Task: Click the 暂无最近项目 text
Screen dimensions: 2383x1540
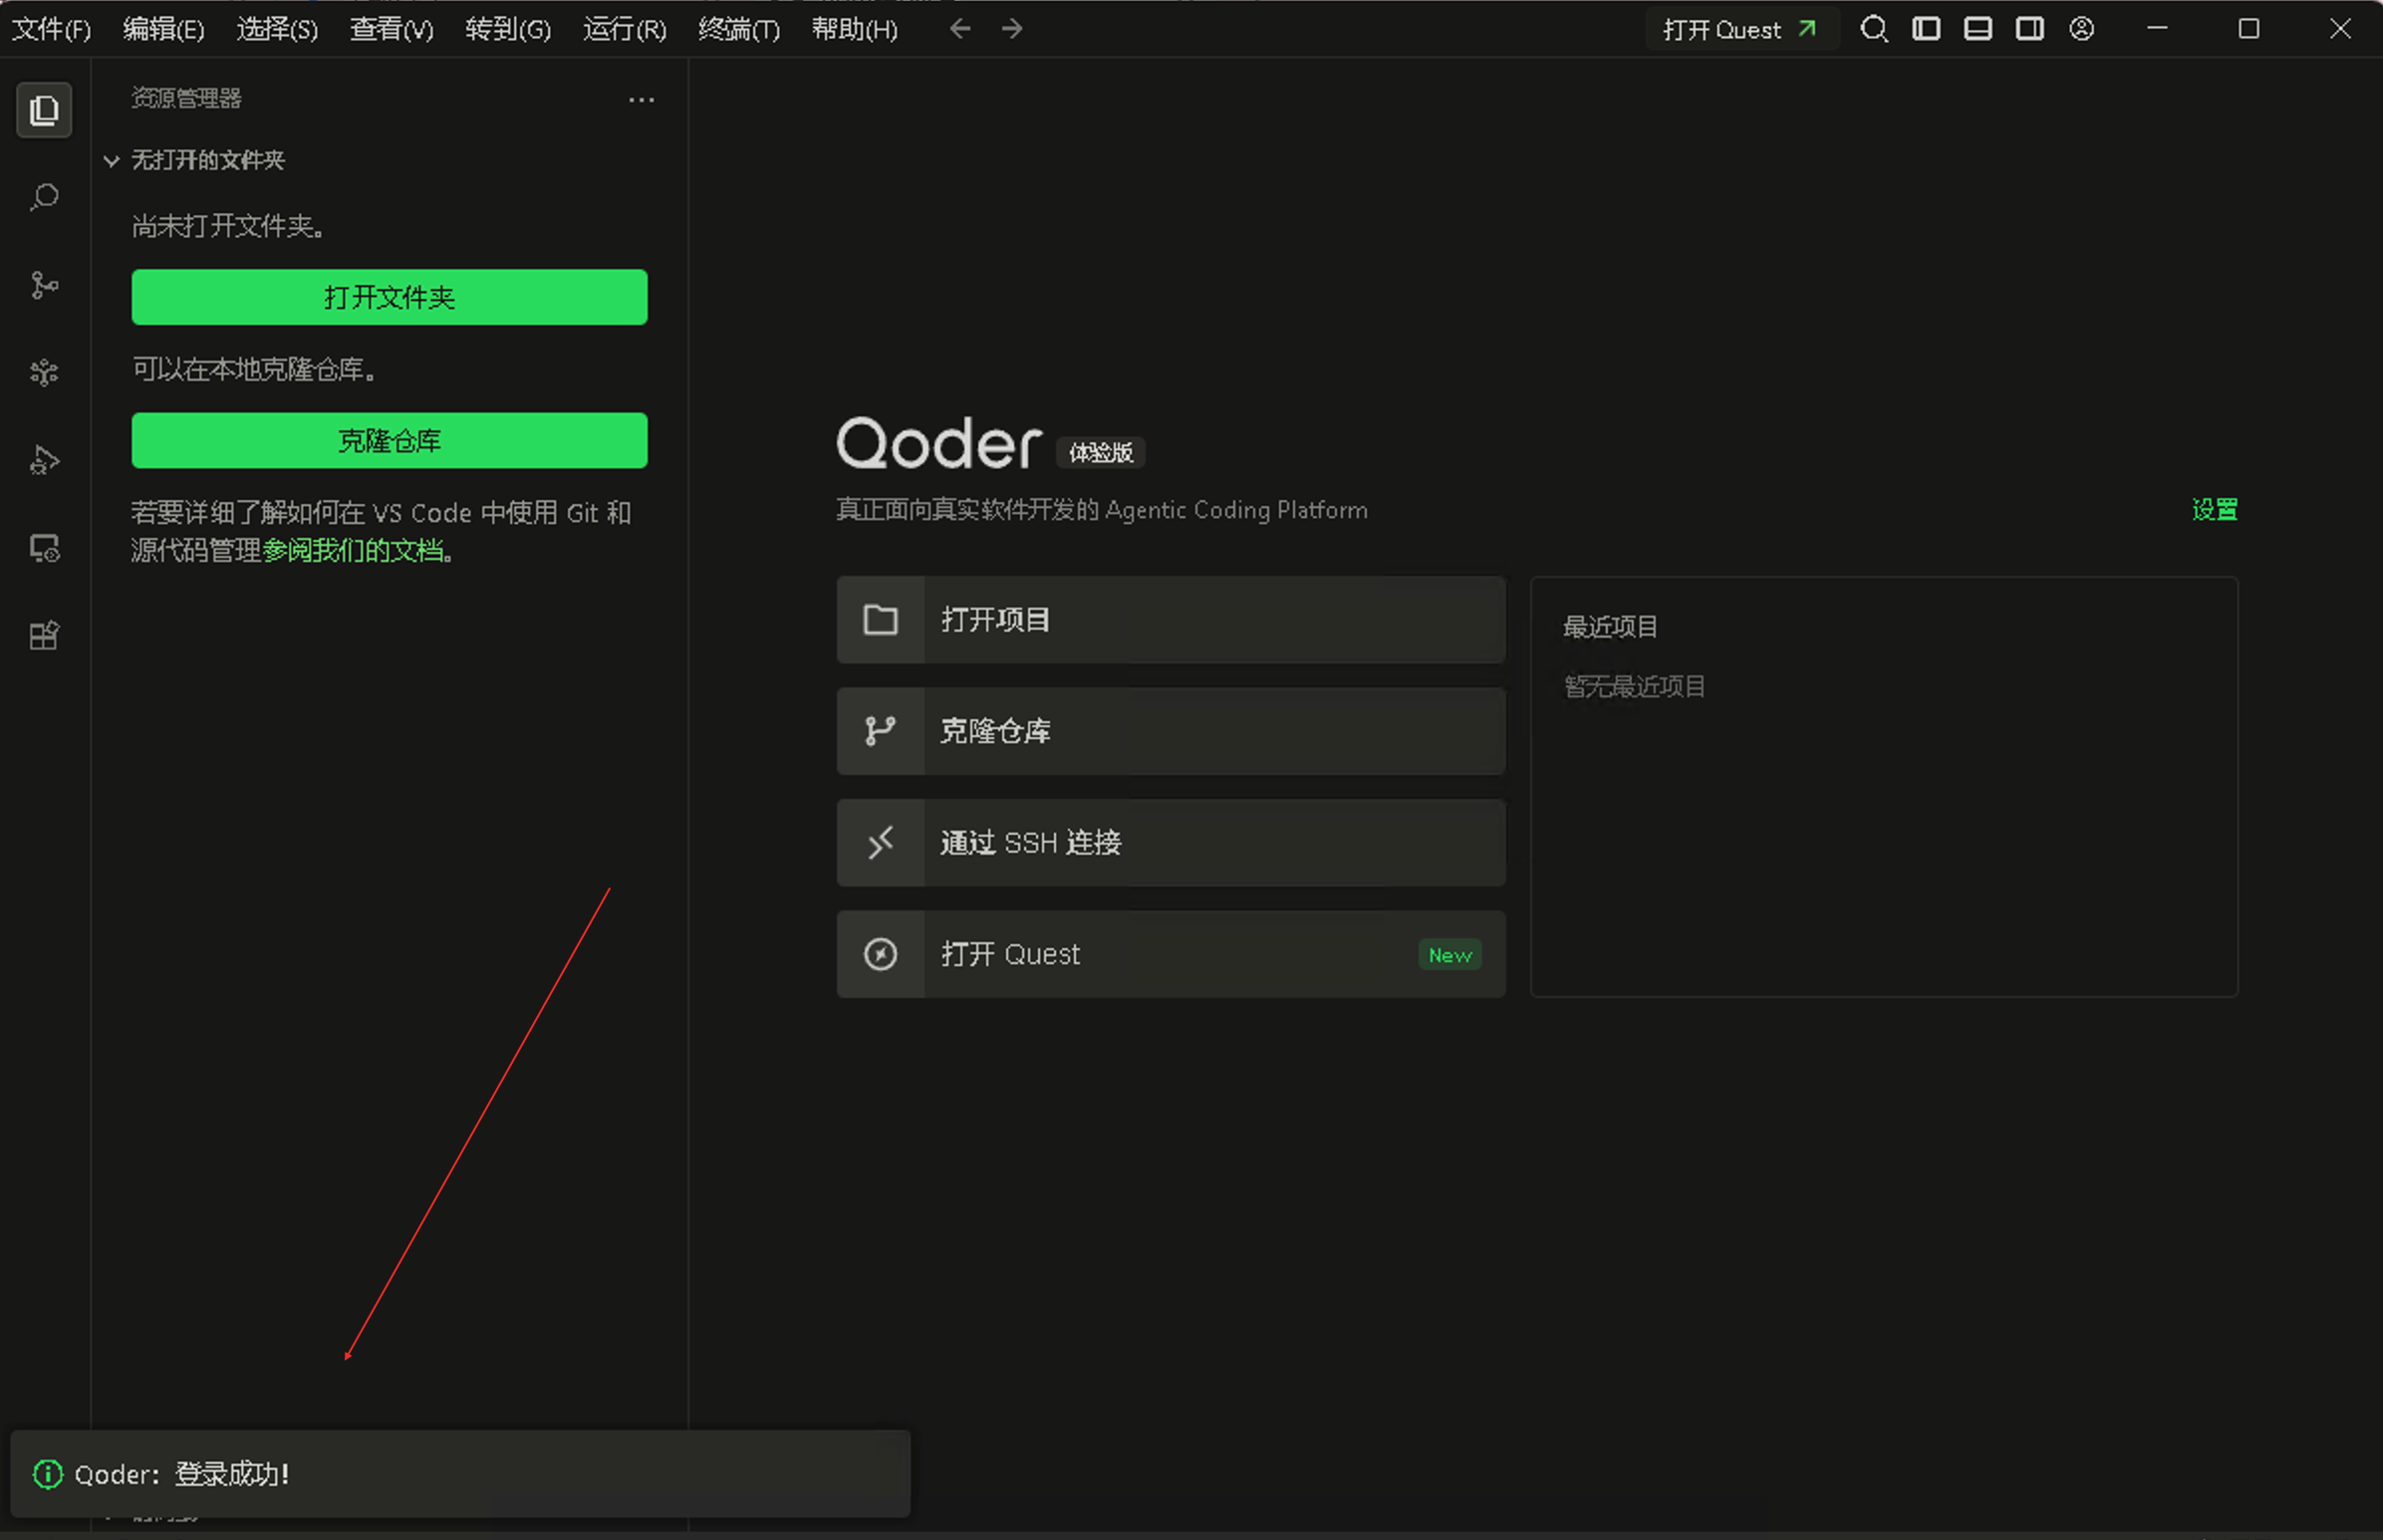Action: click(1634, 687)
